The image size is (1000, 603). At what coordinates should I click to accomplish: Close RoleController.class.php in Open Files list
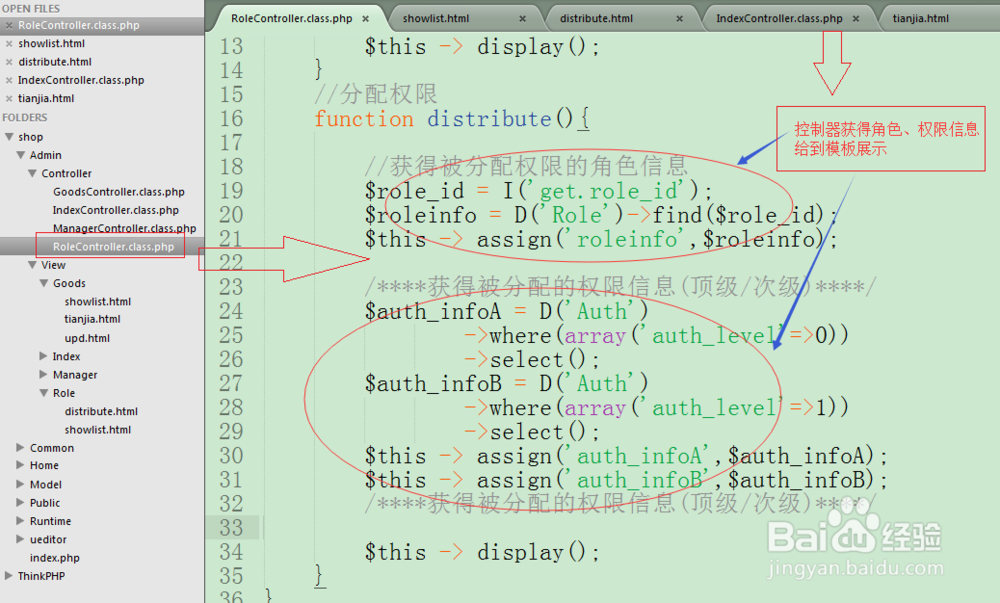9,25
